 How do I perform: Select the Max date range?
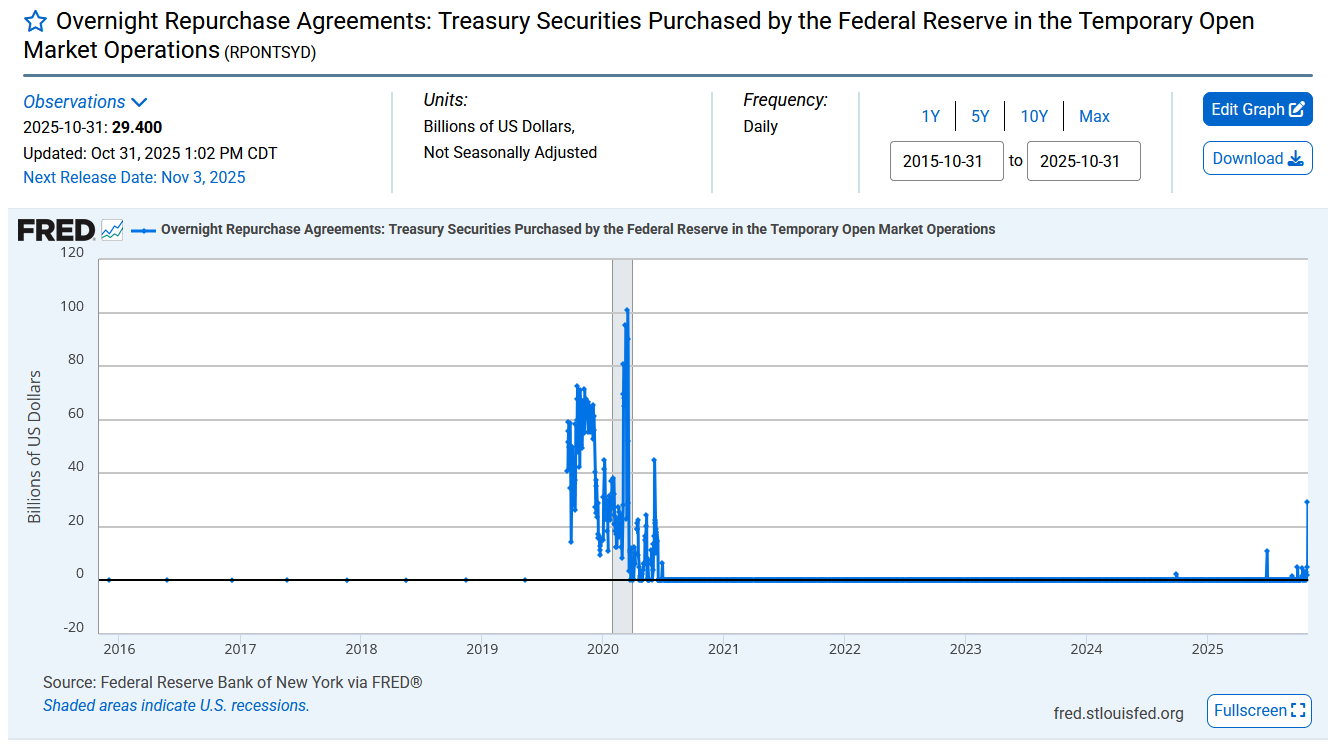point(1094,116)
